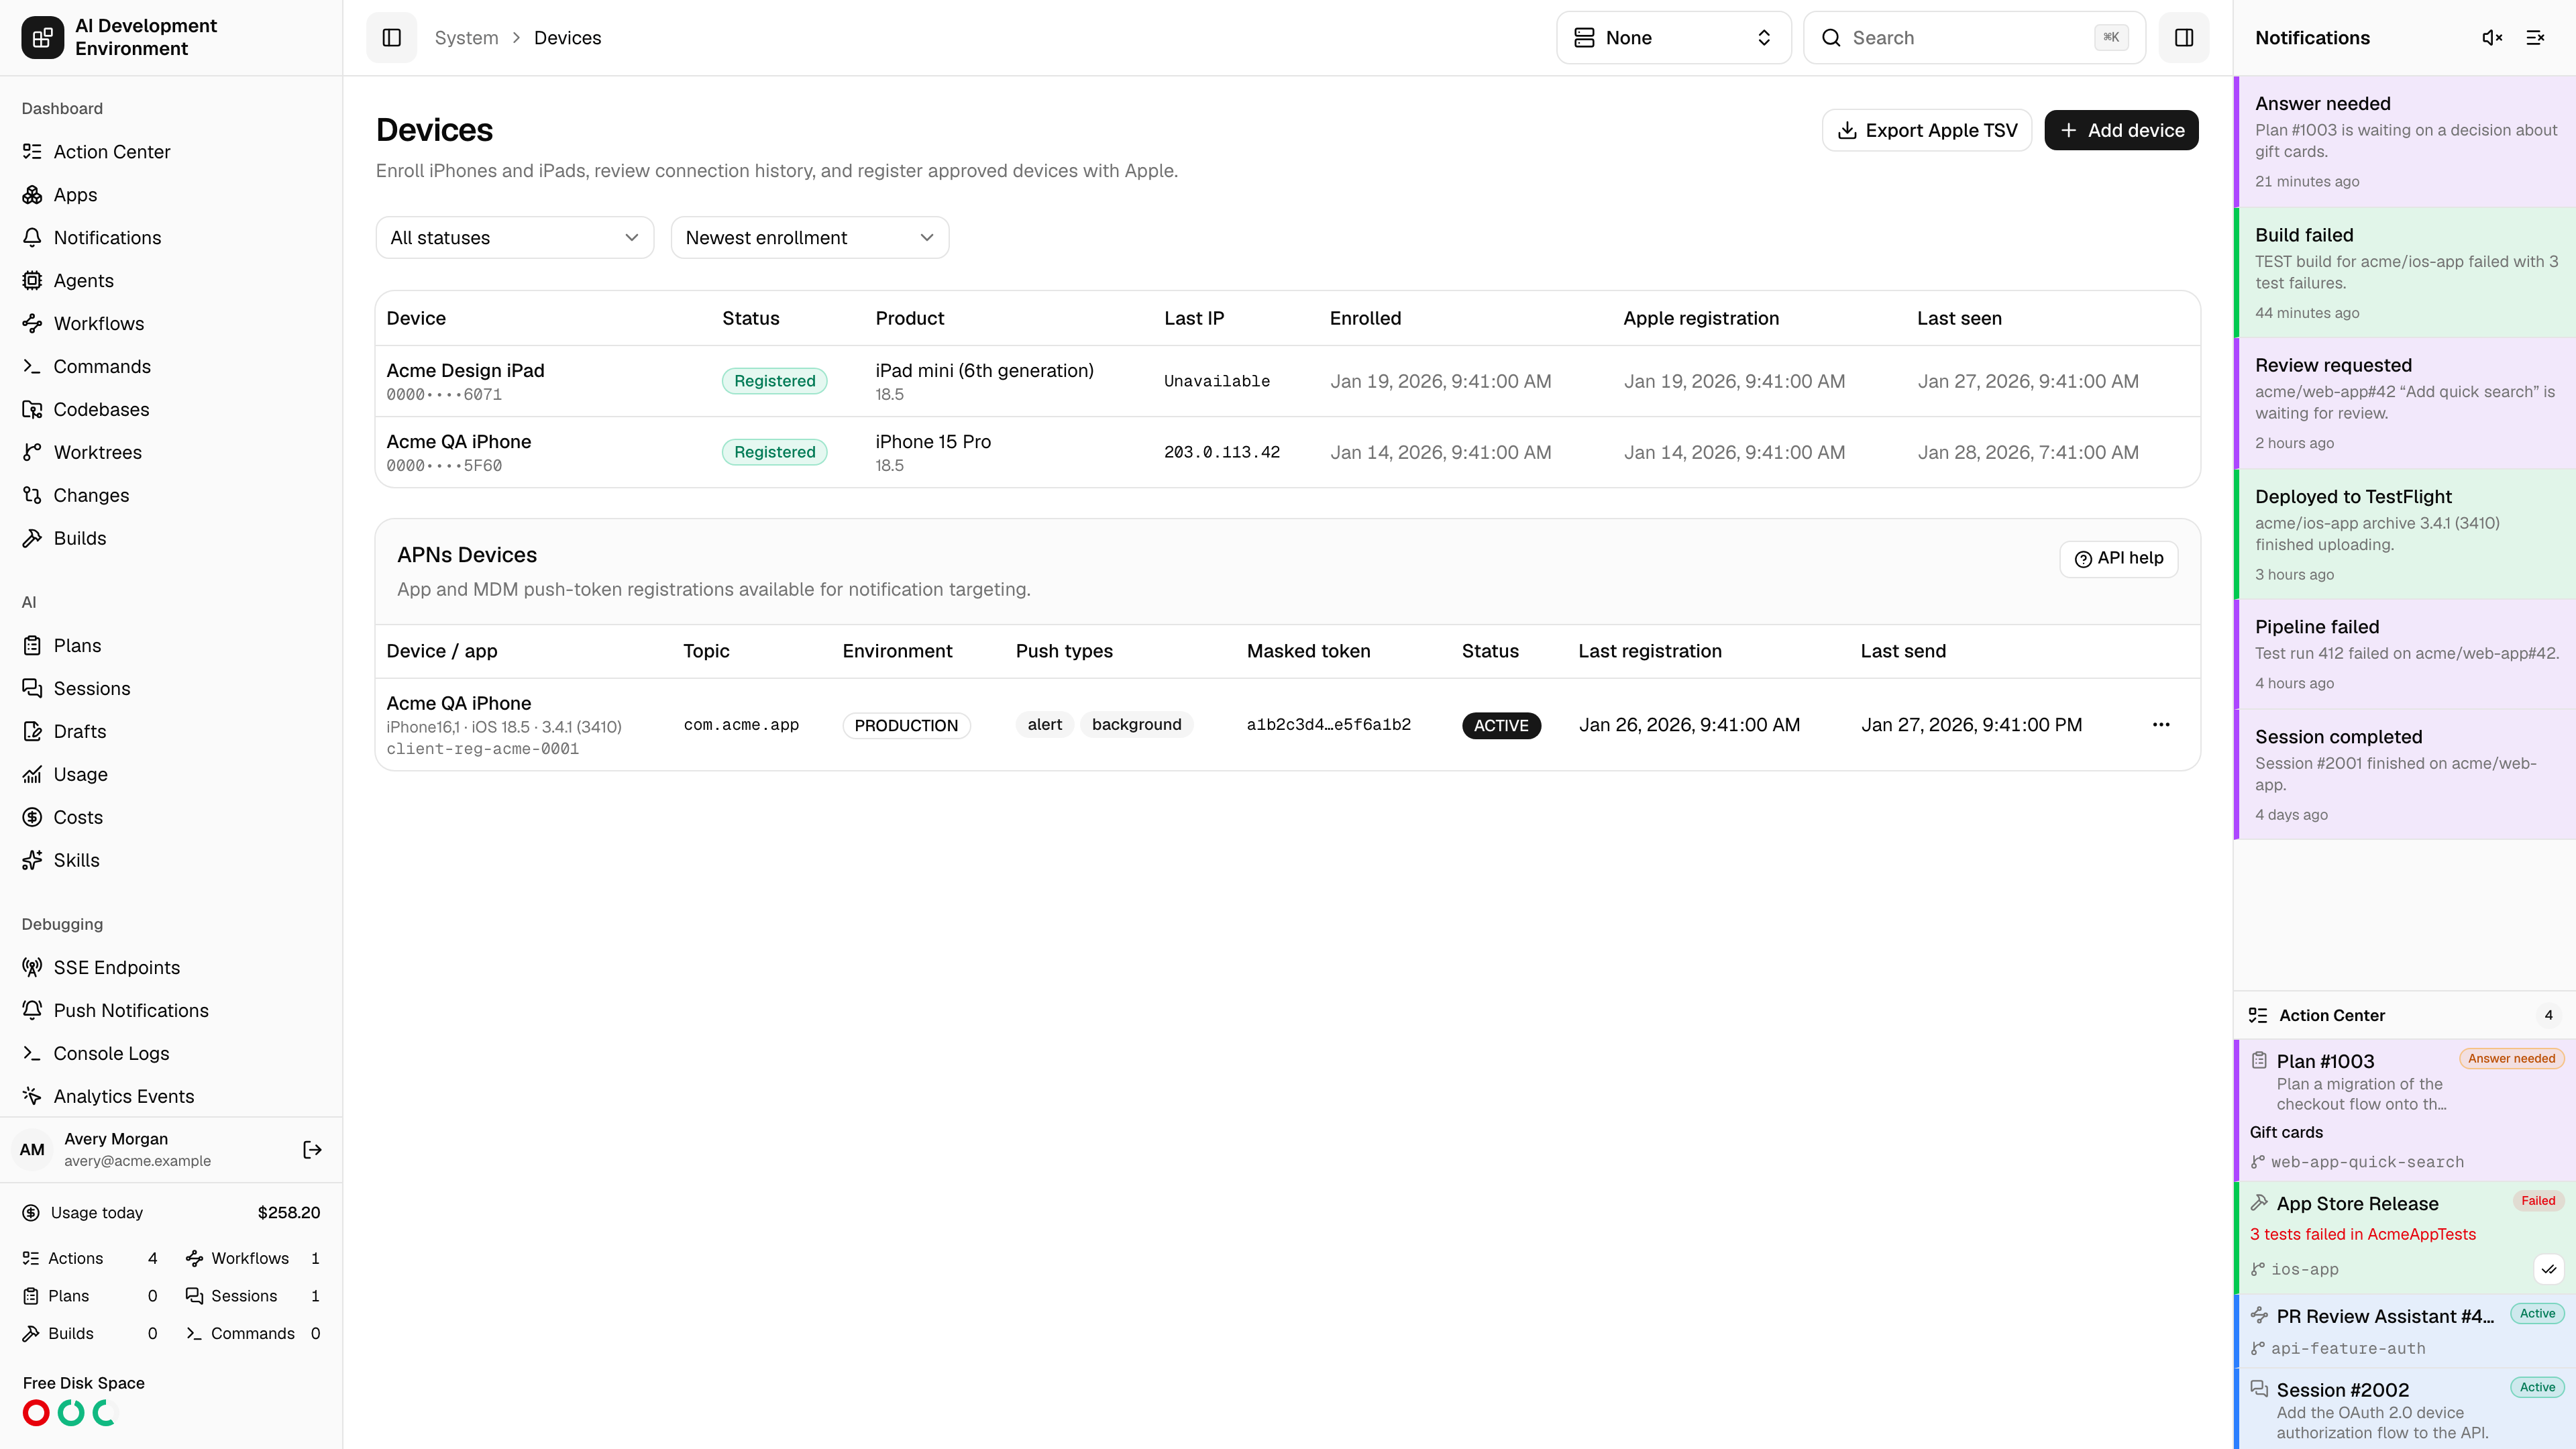Click the Skills sparkle icon
This screenshot has width=2576, height=1449.
point(32,861)
